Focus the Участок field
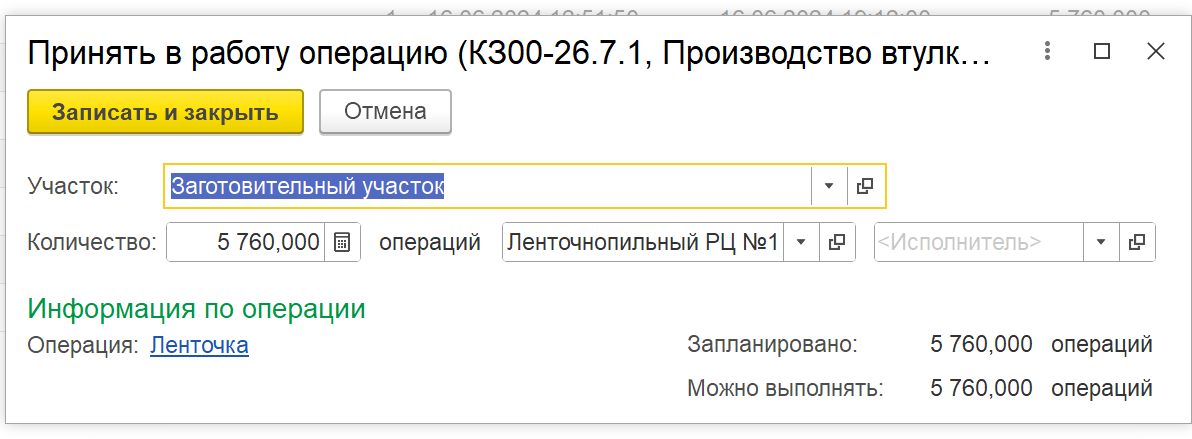Image resolution: width=1192 pixels, height=439 pixels. tap(487, 186)
